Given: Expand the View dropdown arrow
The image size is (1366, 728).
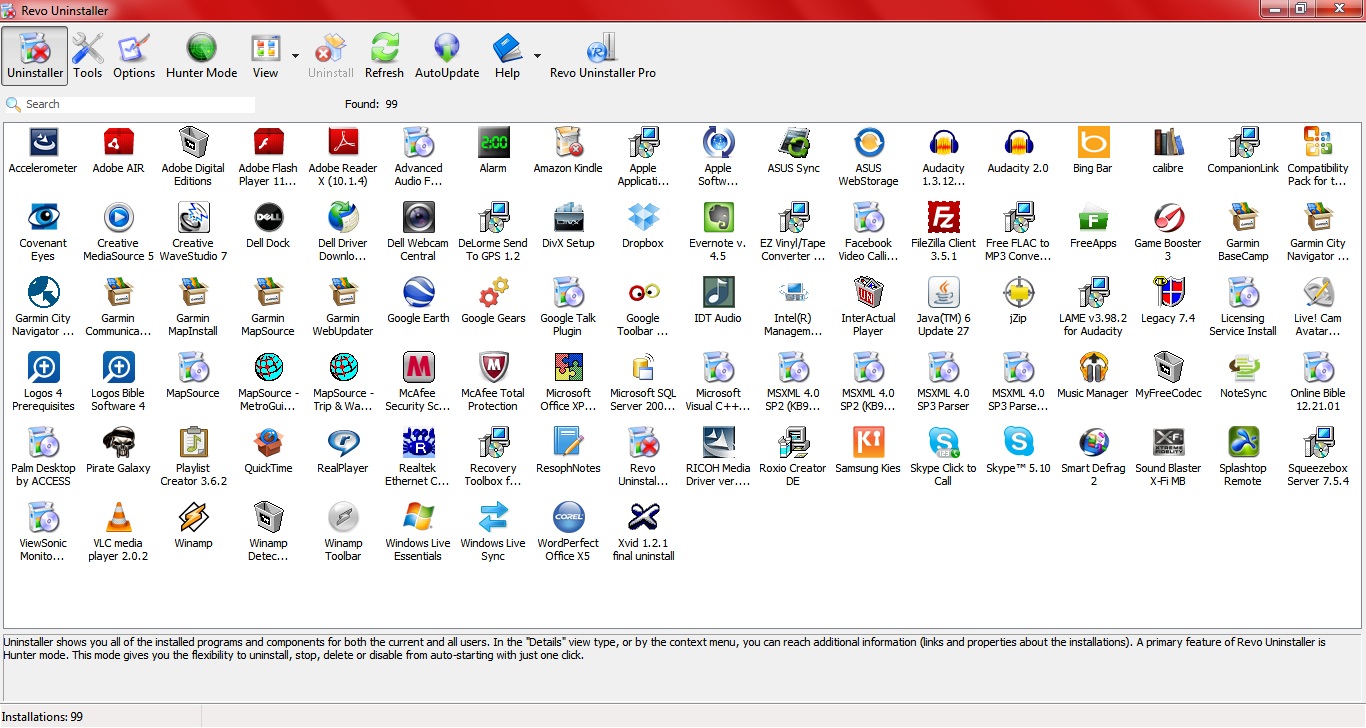Looking at the screenshot, I should (295, 56).
